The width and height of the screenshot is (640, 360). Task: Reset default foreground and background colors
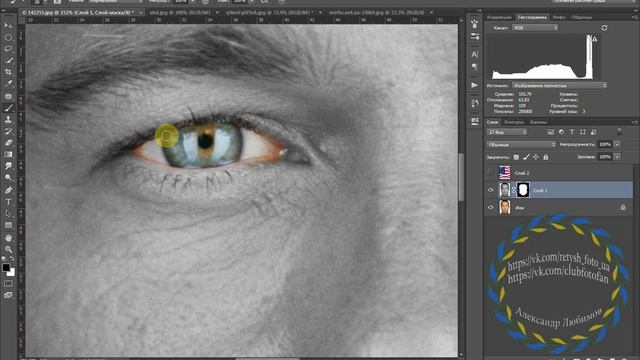[4, 259]
